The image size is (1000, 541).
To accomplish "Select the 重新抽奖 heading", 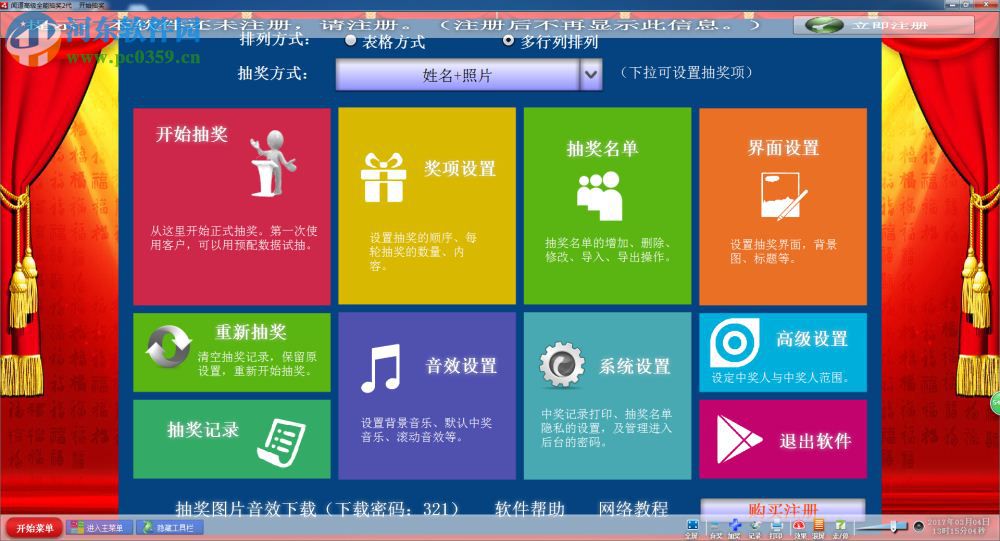I will click(251, 332).
